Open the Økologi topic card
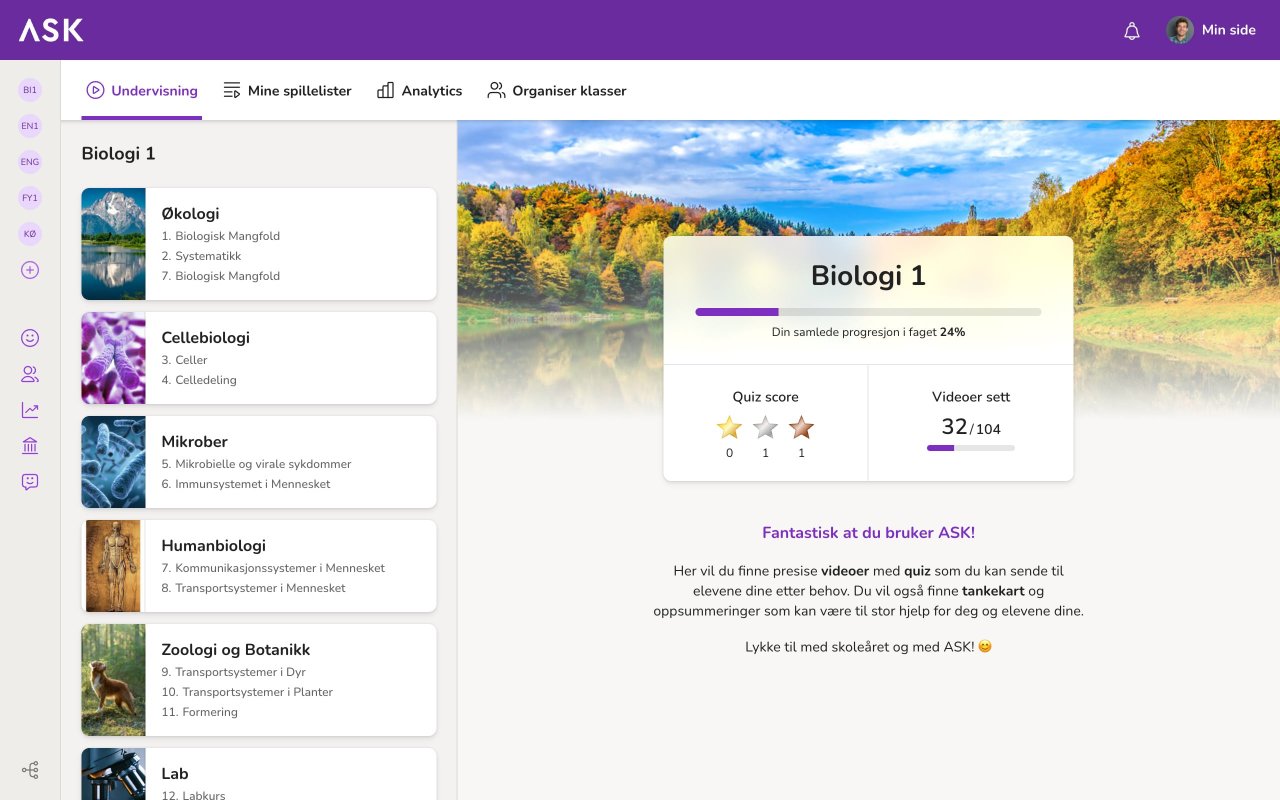1280x800 pixels. tap(259, 244)
